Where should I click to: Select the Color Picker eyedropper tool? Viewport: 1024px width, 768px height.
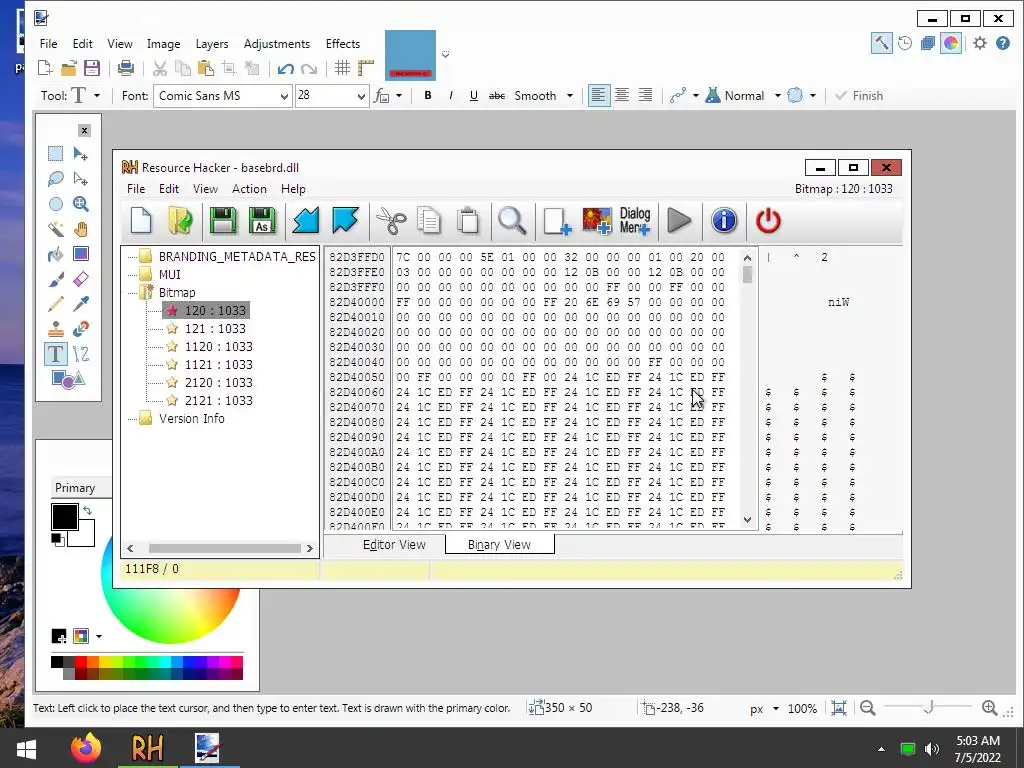pos(81,304)
